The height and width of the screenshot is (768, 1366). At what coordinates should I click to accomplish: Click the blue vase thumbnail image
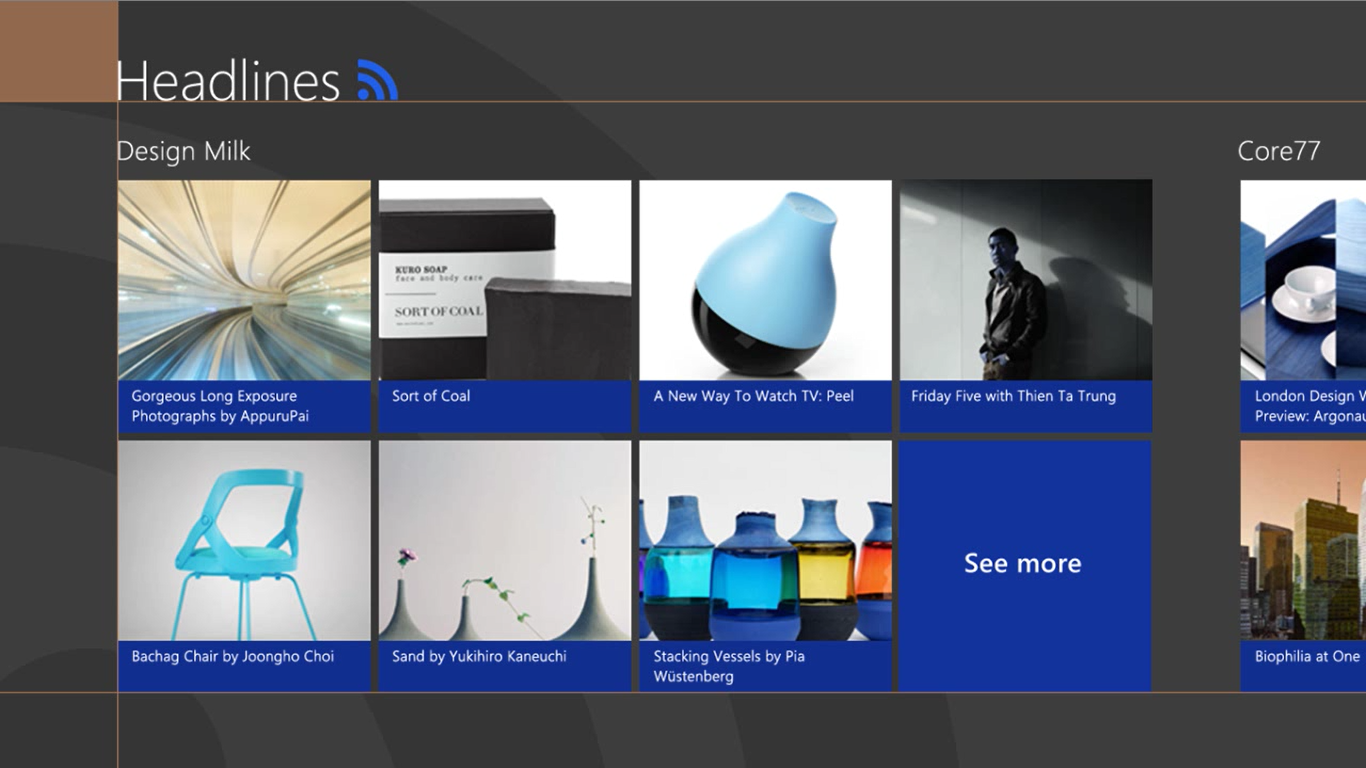[x=764, y=280]
